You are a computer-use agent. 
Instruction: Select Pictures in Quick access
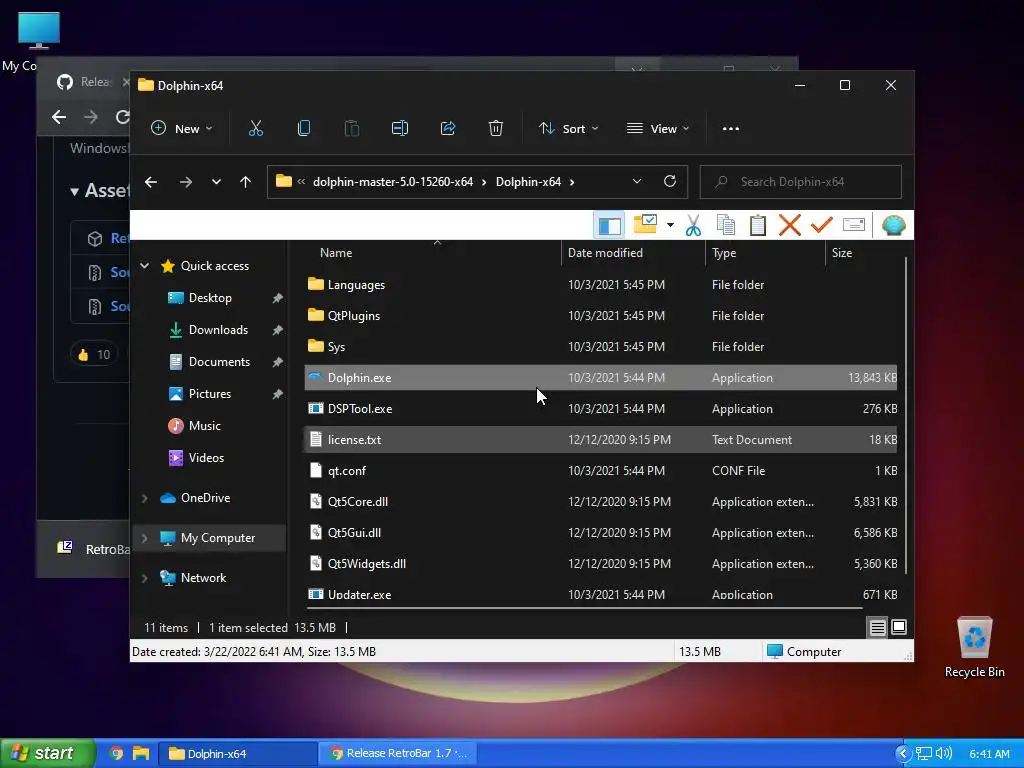(210, 394)
